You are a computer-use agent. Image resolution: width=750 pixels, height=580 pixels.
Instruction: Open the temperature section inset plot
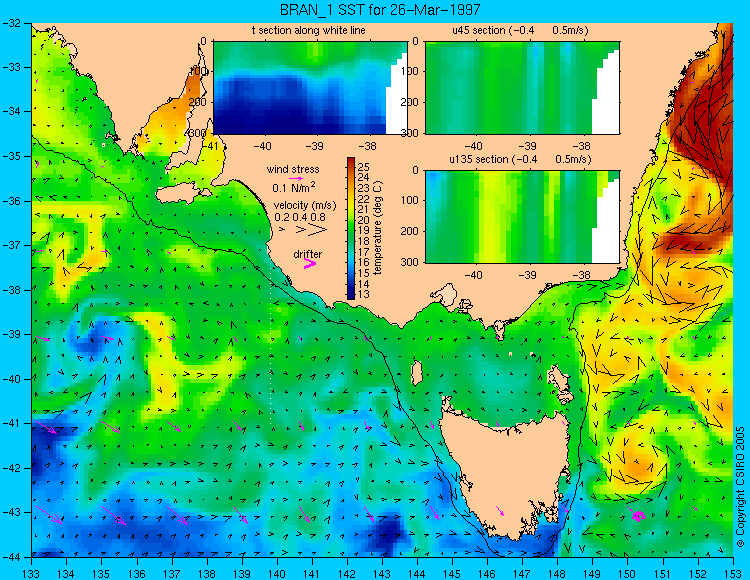coord(310,88)
